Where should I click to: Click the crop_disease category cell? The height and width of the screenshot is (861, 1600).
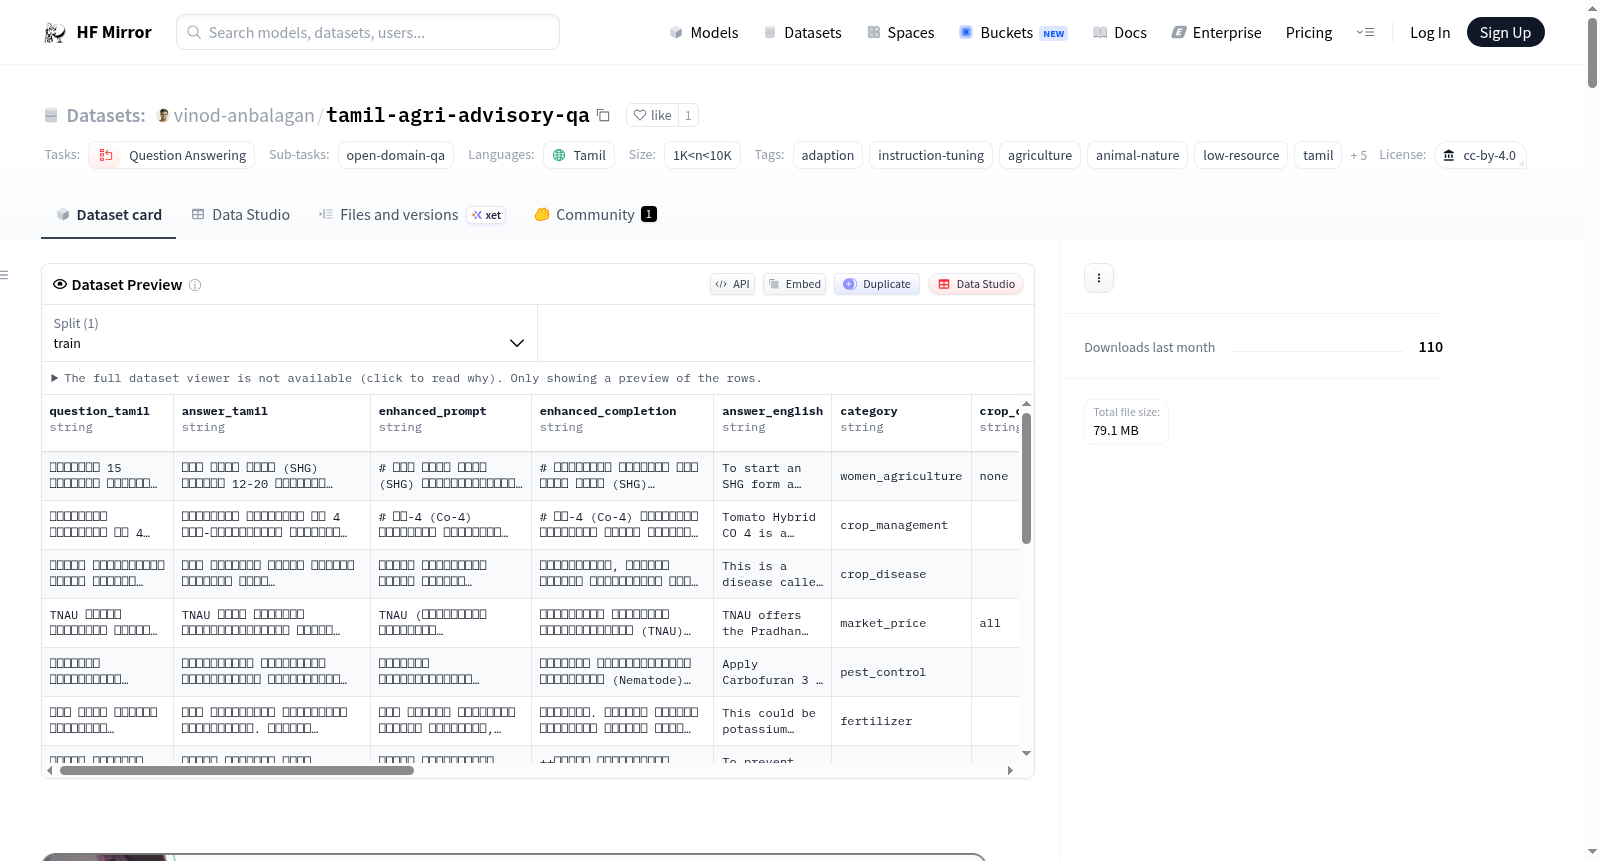tap(901, 574)
